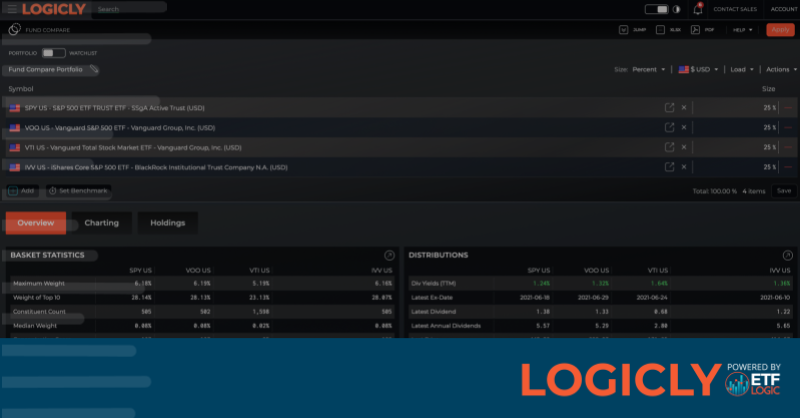This screenshot has height=418, width=800.
Task: Export the comparison as PDF
Action: click(x=697, y=30)
